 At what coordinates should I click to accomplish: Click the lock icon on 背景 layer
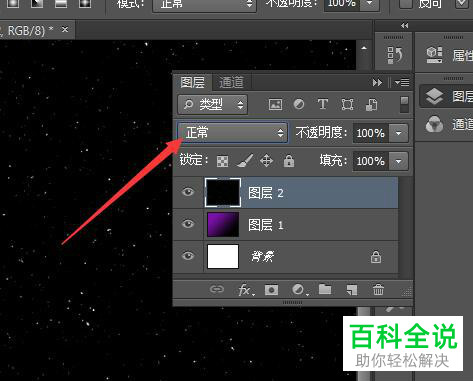click(376, 257)
